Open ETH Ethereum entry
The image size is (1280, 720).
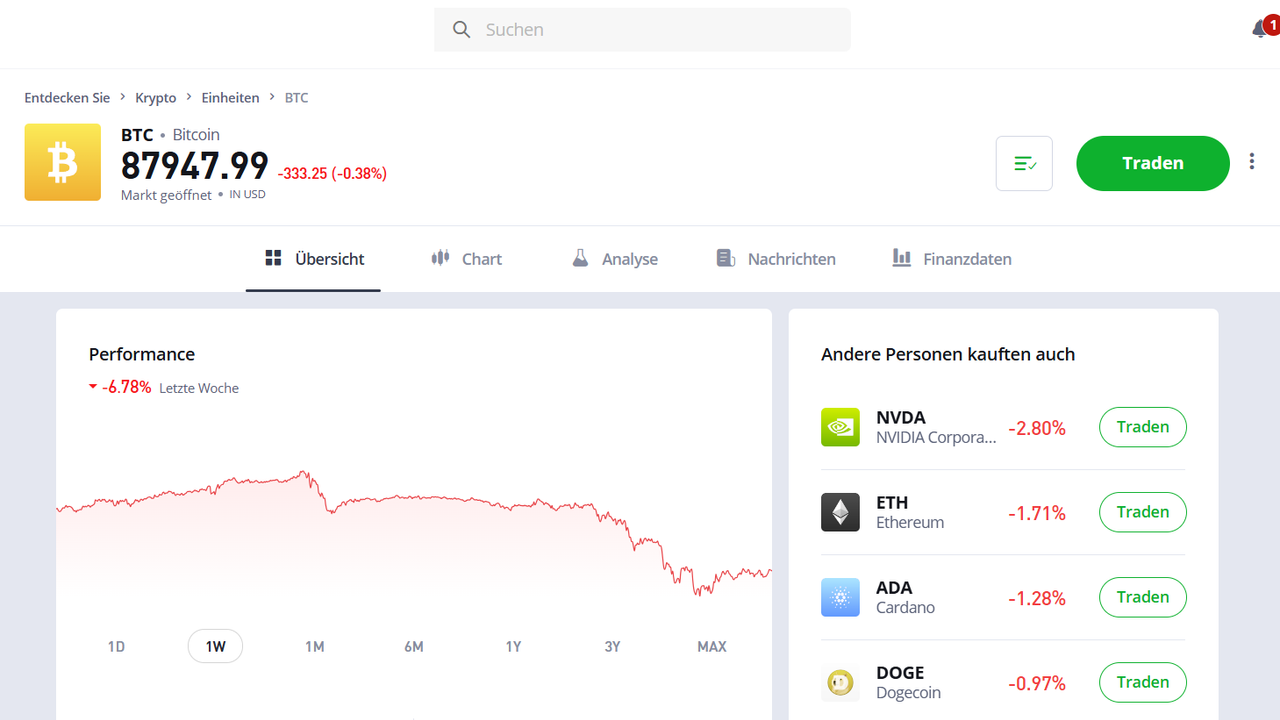click(910, 512)
